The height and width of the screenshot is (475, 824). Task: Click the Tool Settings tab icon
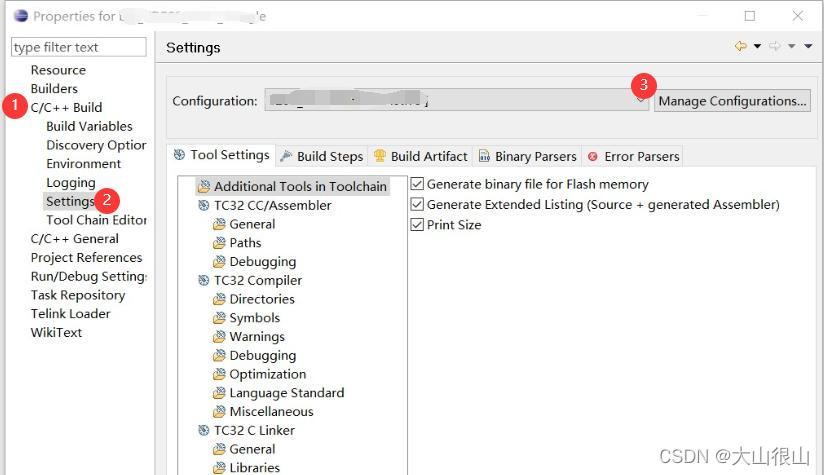[179, 154]
